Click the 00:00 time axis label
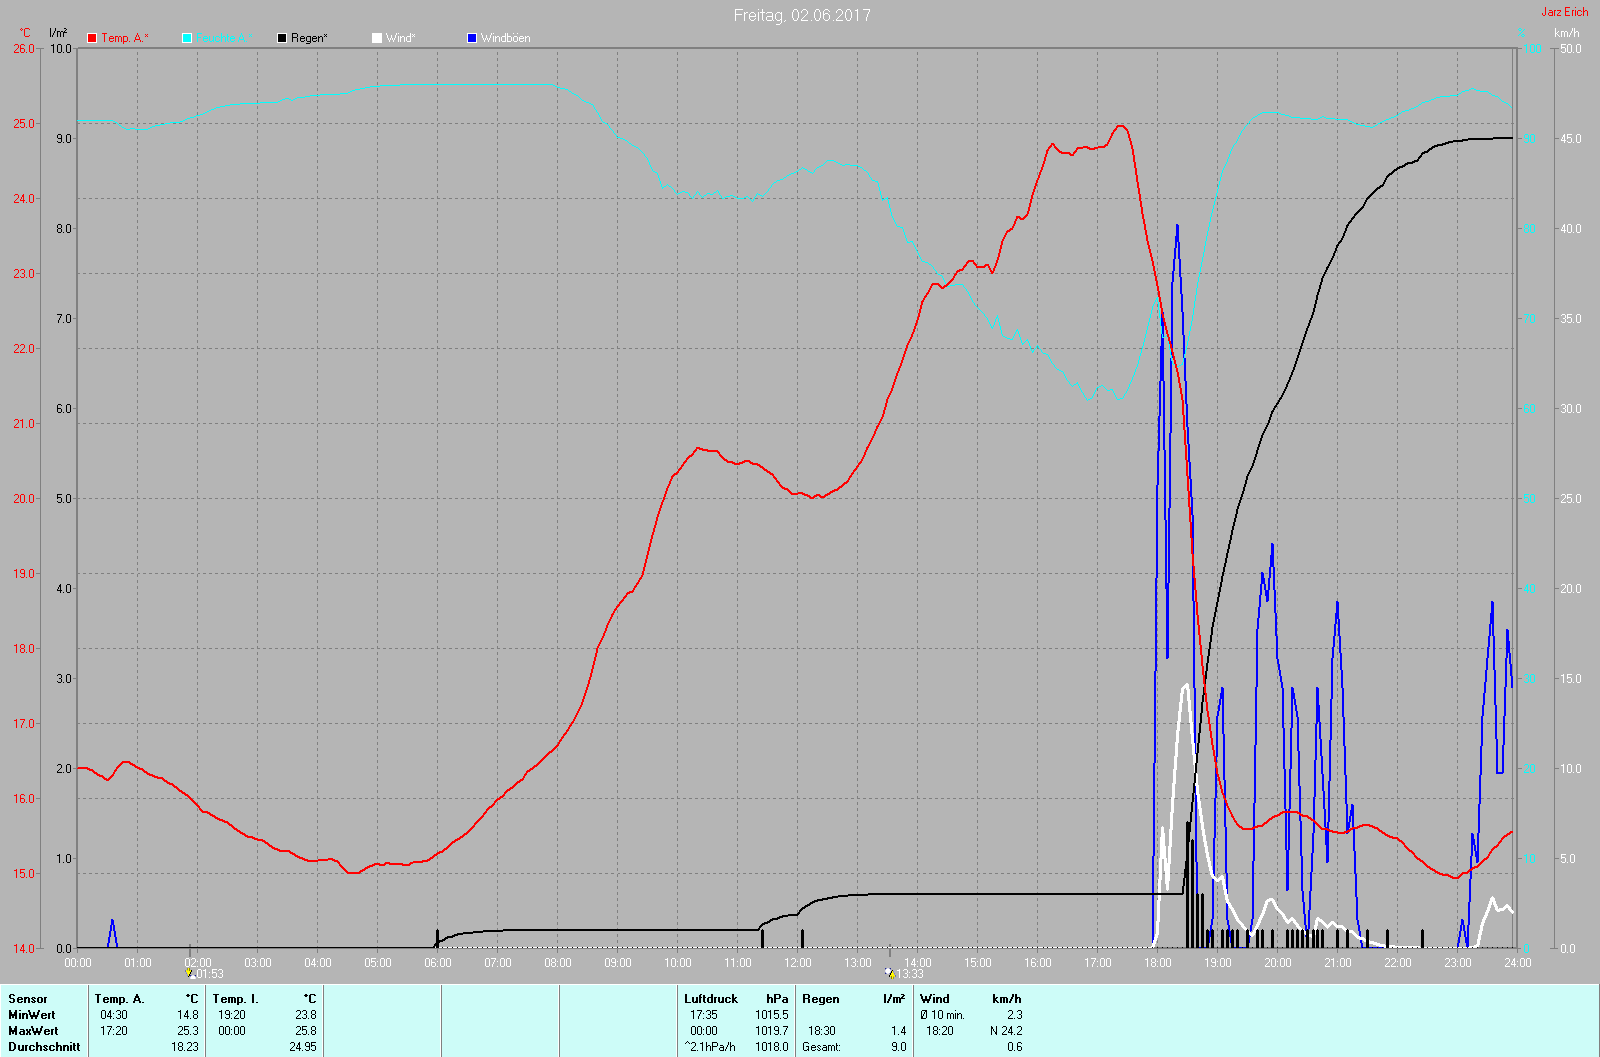This screenshot has height=1057, width=1600. [78, 963]
